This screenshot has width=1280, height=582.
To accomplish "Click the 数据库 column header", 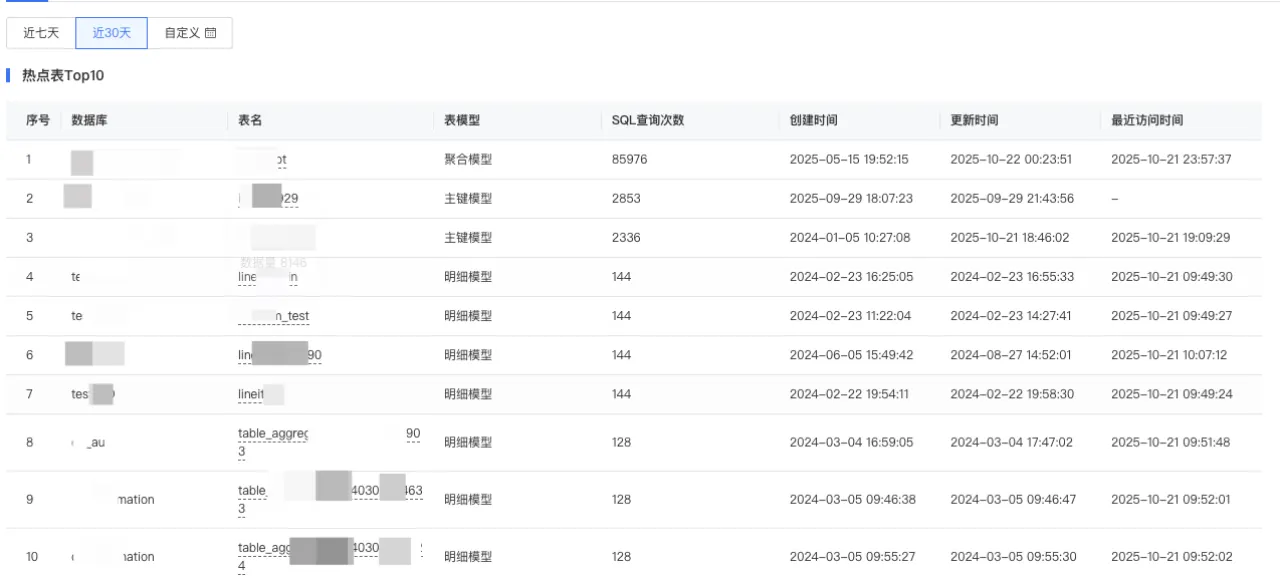I will pos(90,121).
